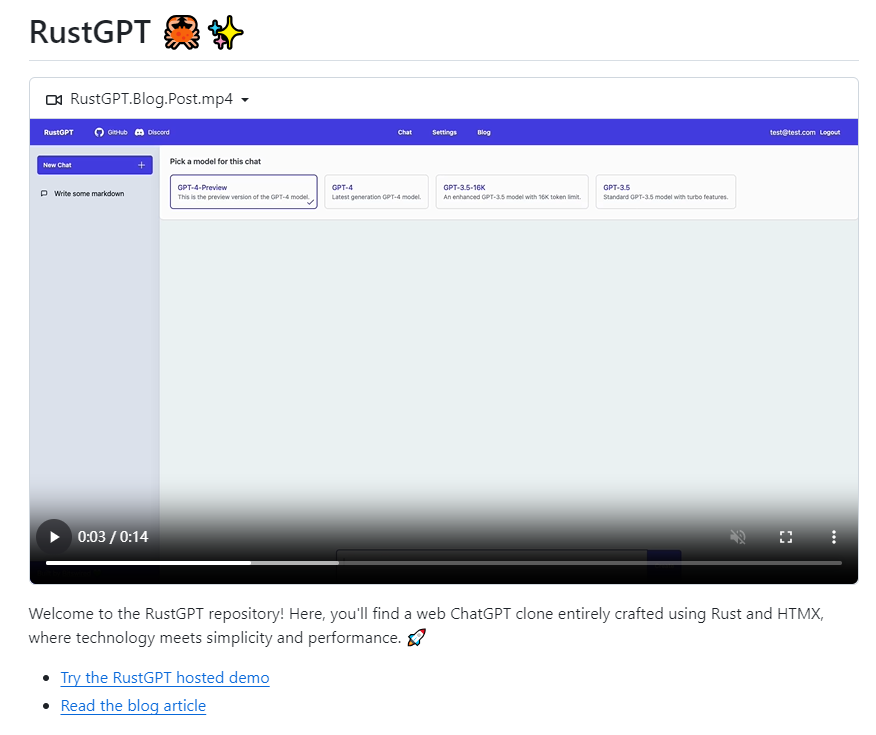Open 'Try the RustGPT hosted demo' link
Image resolution: width=876 pixels, height=735 pixels.
tap(165, 678)
